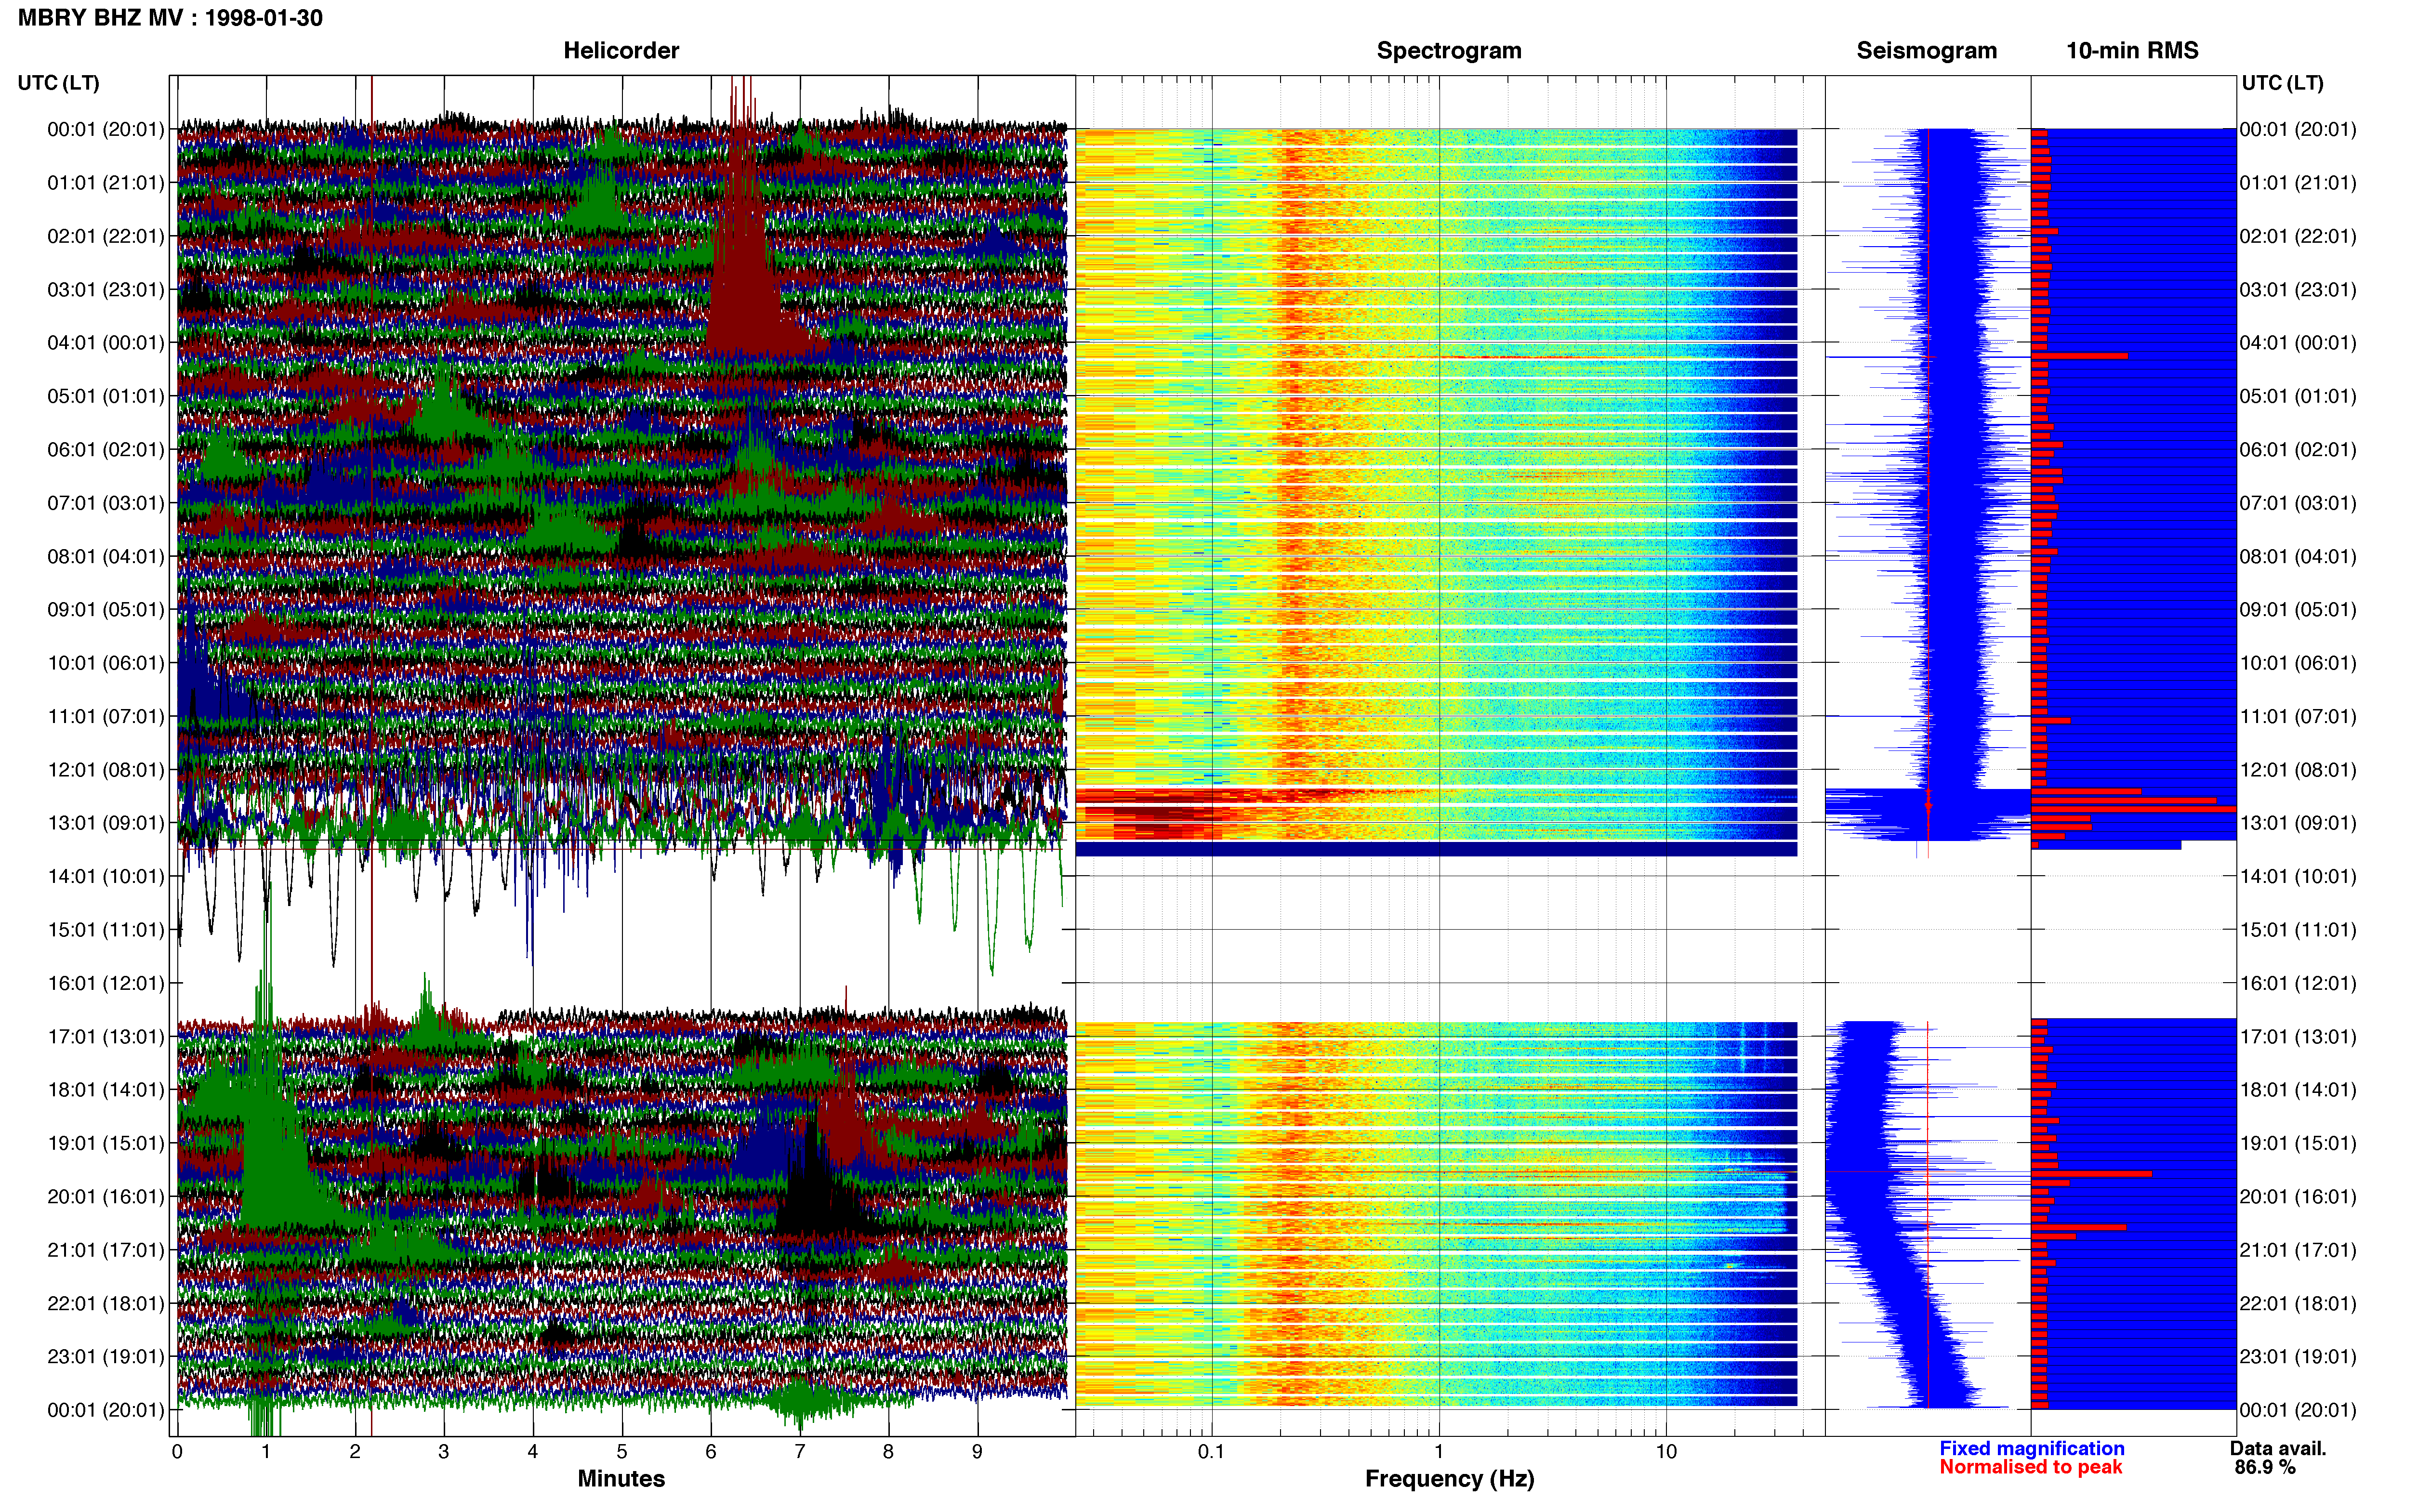This screenshot has width=2418, height=1512.
Task: Select the Spectrogram panel heading
Action: click(x=1449, y=51)
